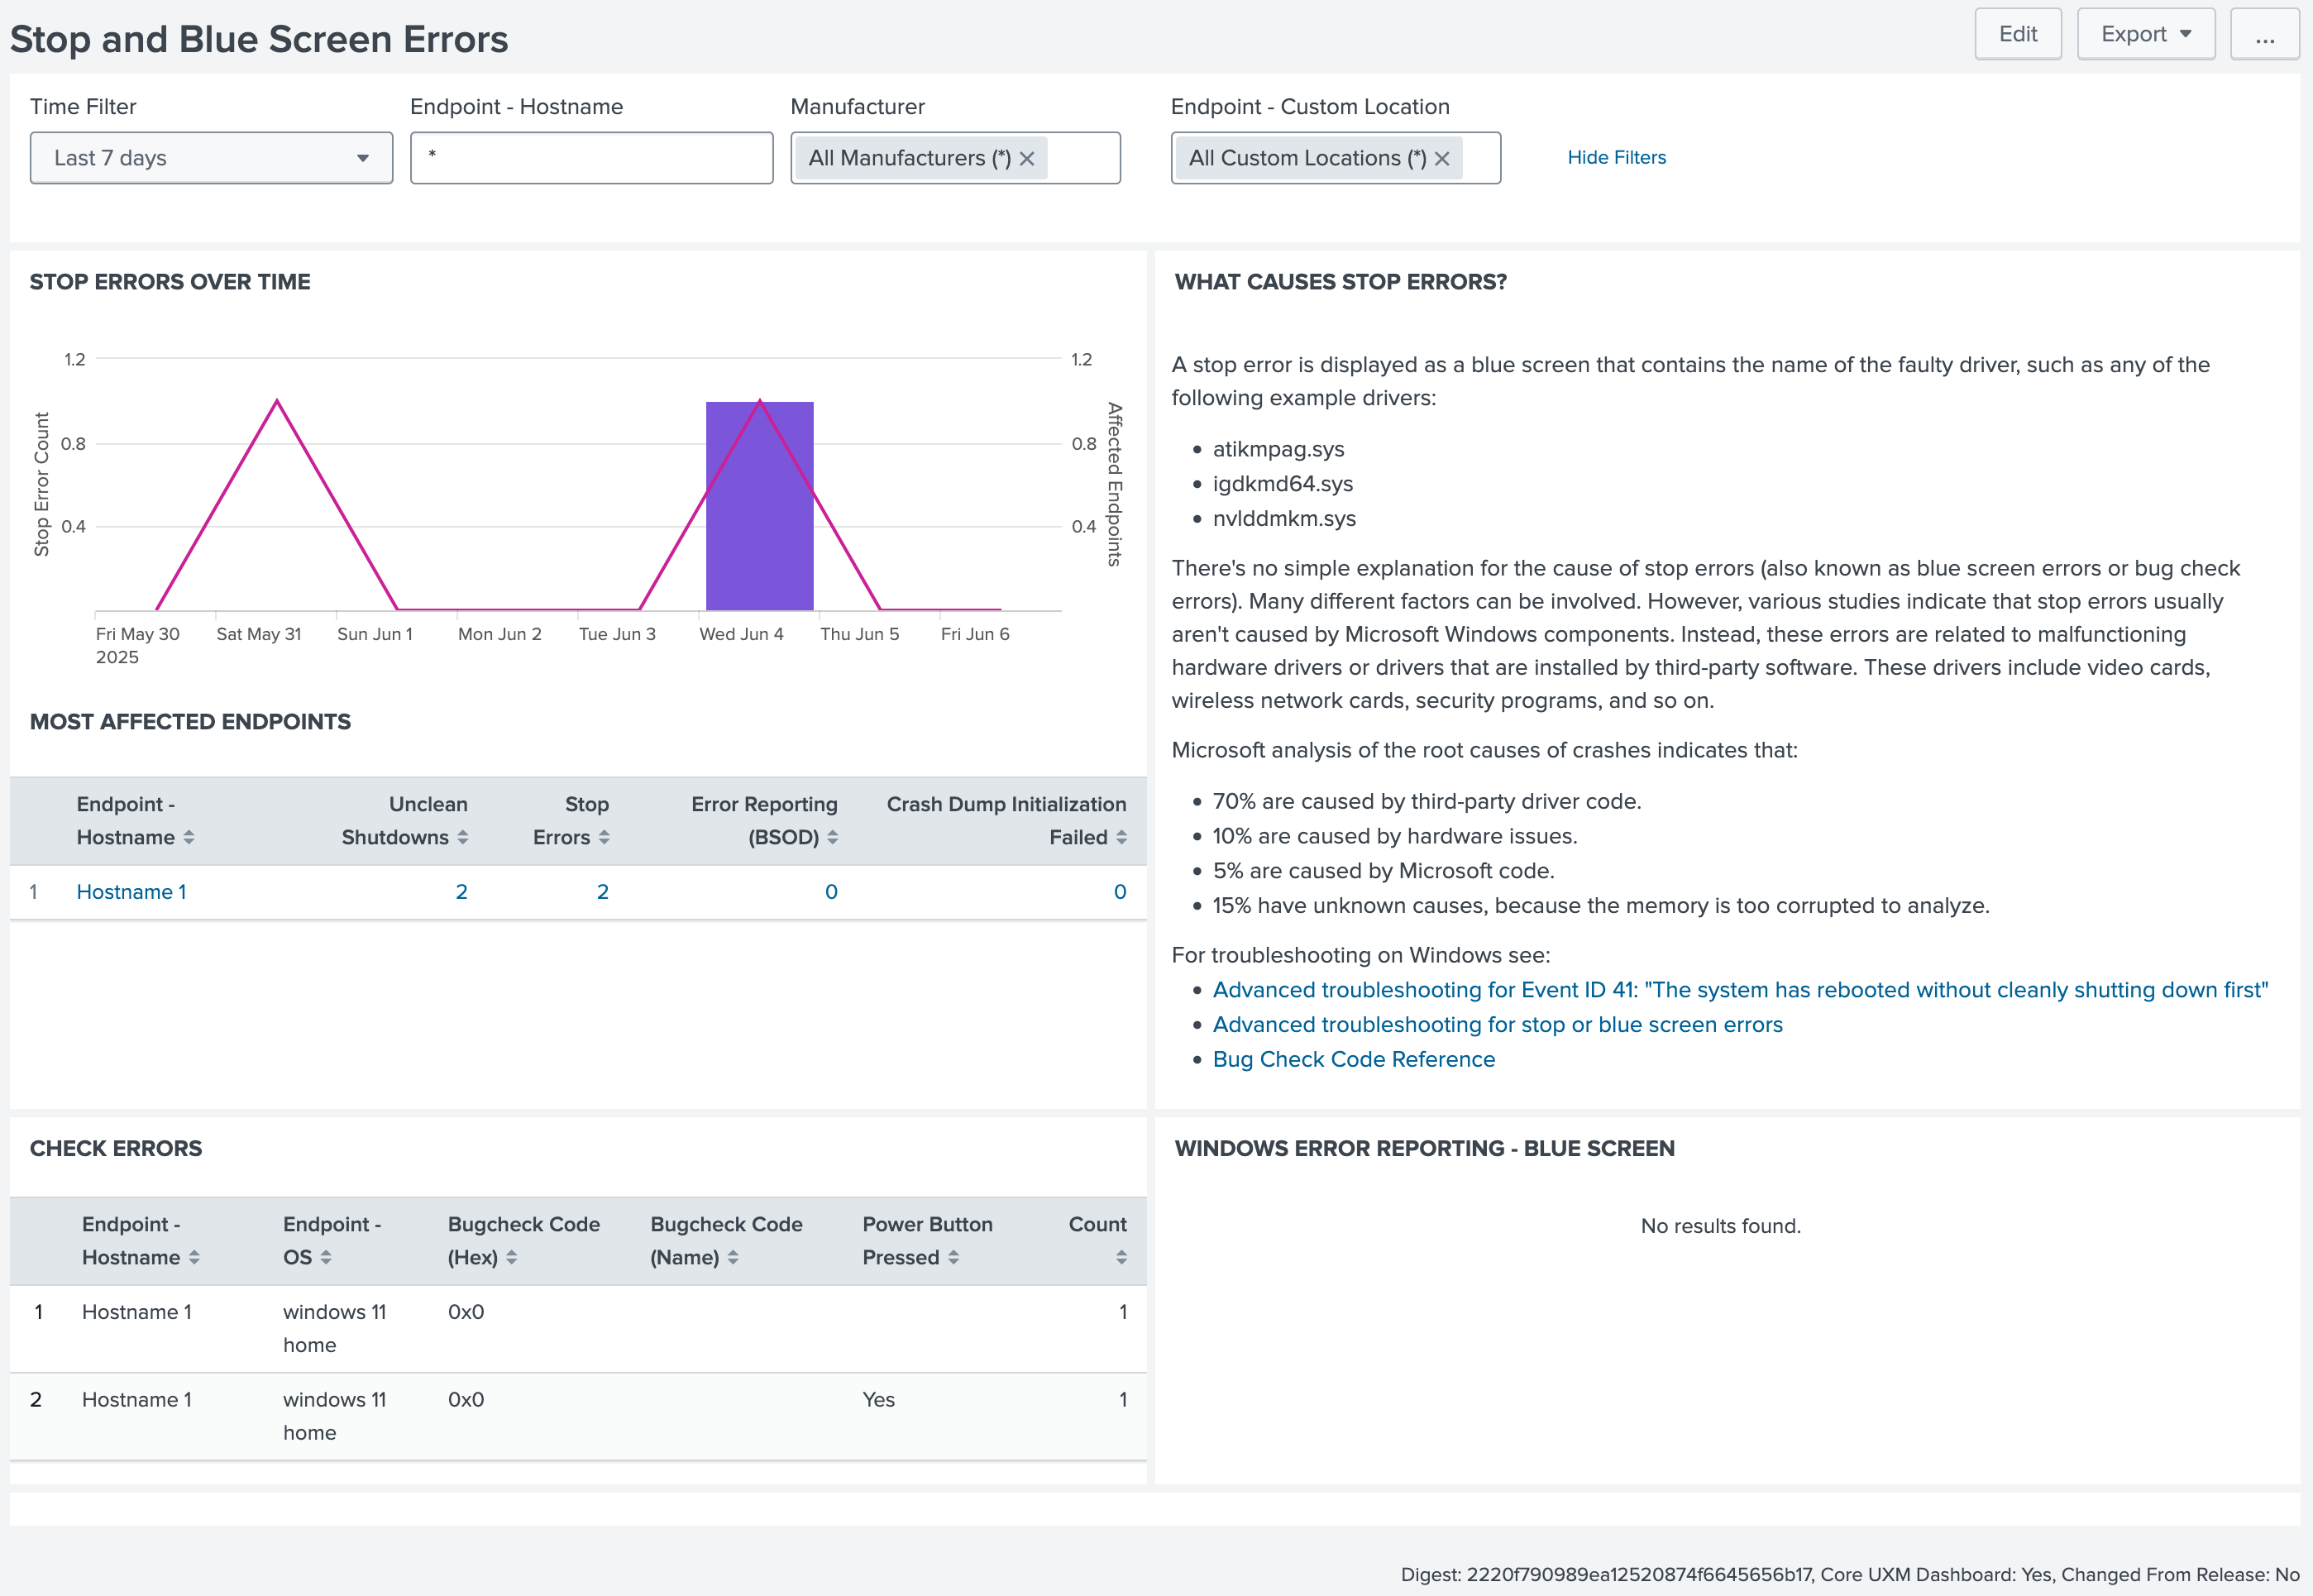The height and width of the screenshot is (1596, 2313).
Task: Open the Hostname 1 endpoint link
Action: [131, 892]
